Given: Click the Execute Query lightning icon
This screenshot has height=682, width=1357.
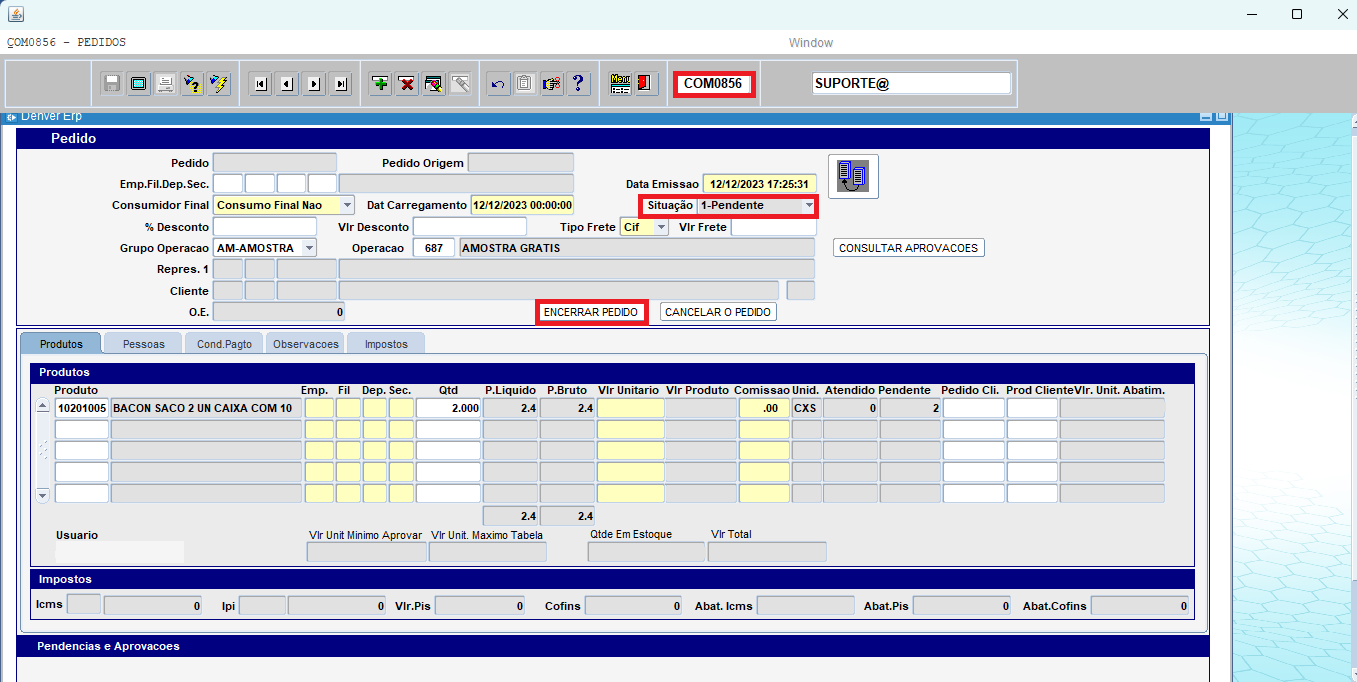Looking at the screenshot, I should (x=218, y=84).
